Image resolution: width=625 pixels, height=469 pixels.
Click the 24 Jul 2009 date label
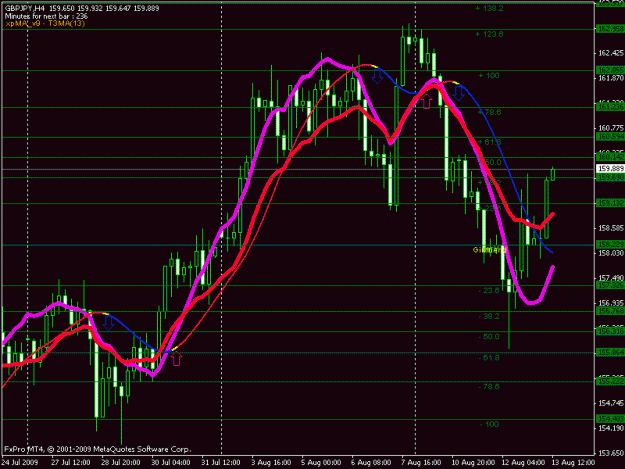(20, 463)
